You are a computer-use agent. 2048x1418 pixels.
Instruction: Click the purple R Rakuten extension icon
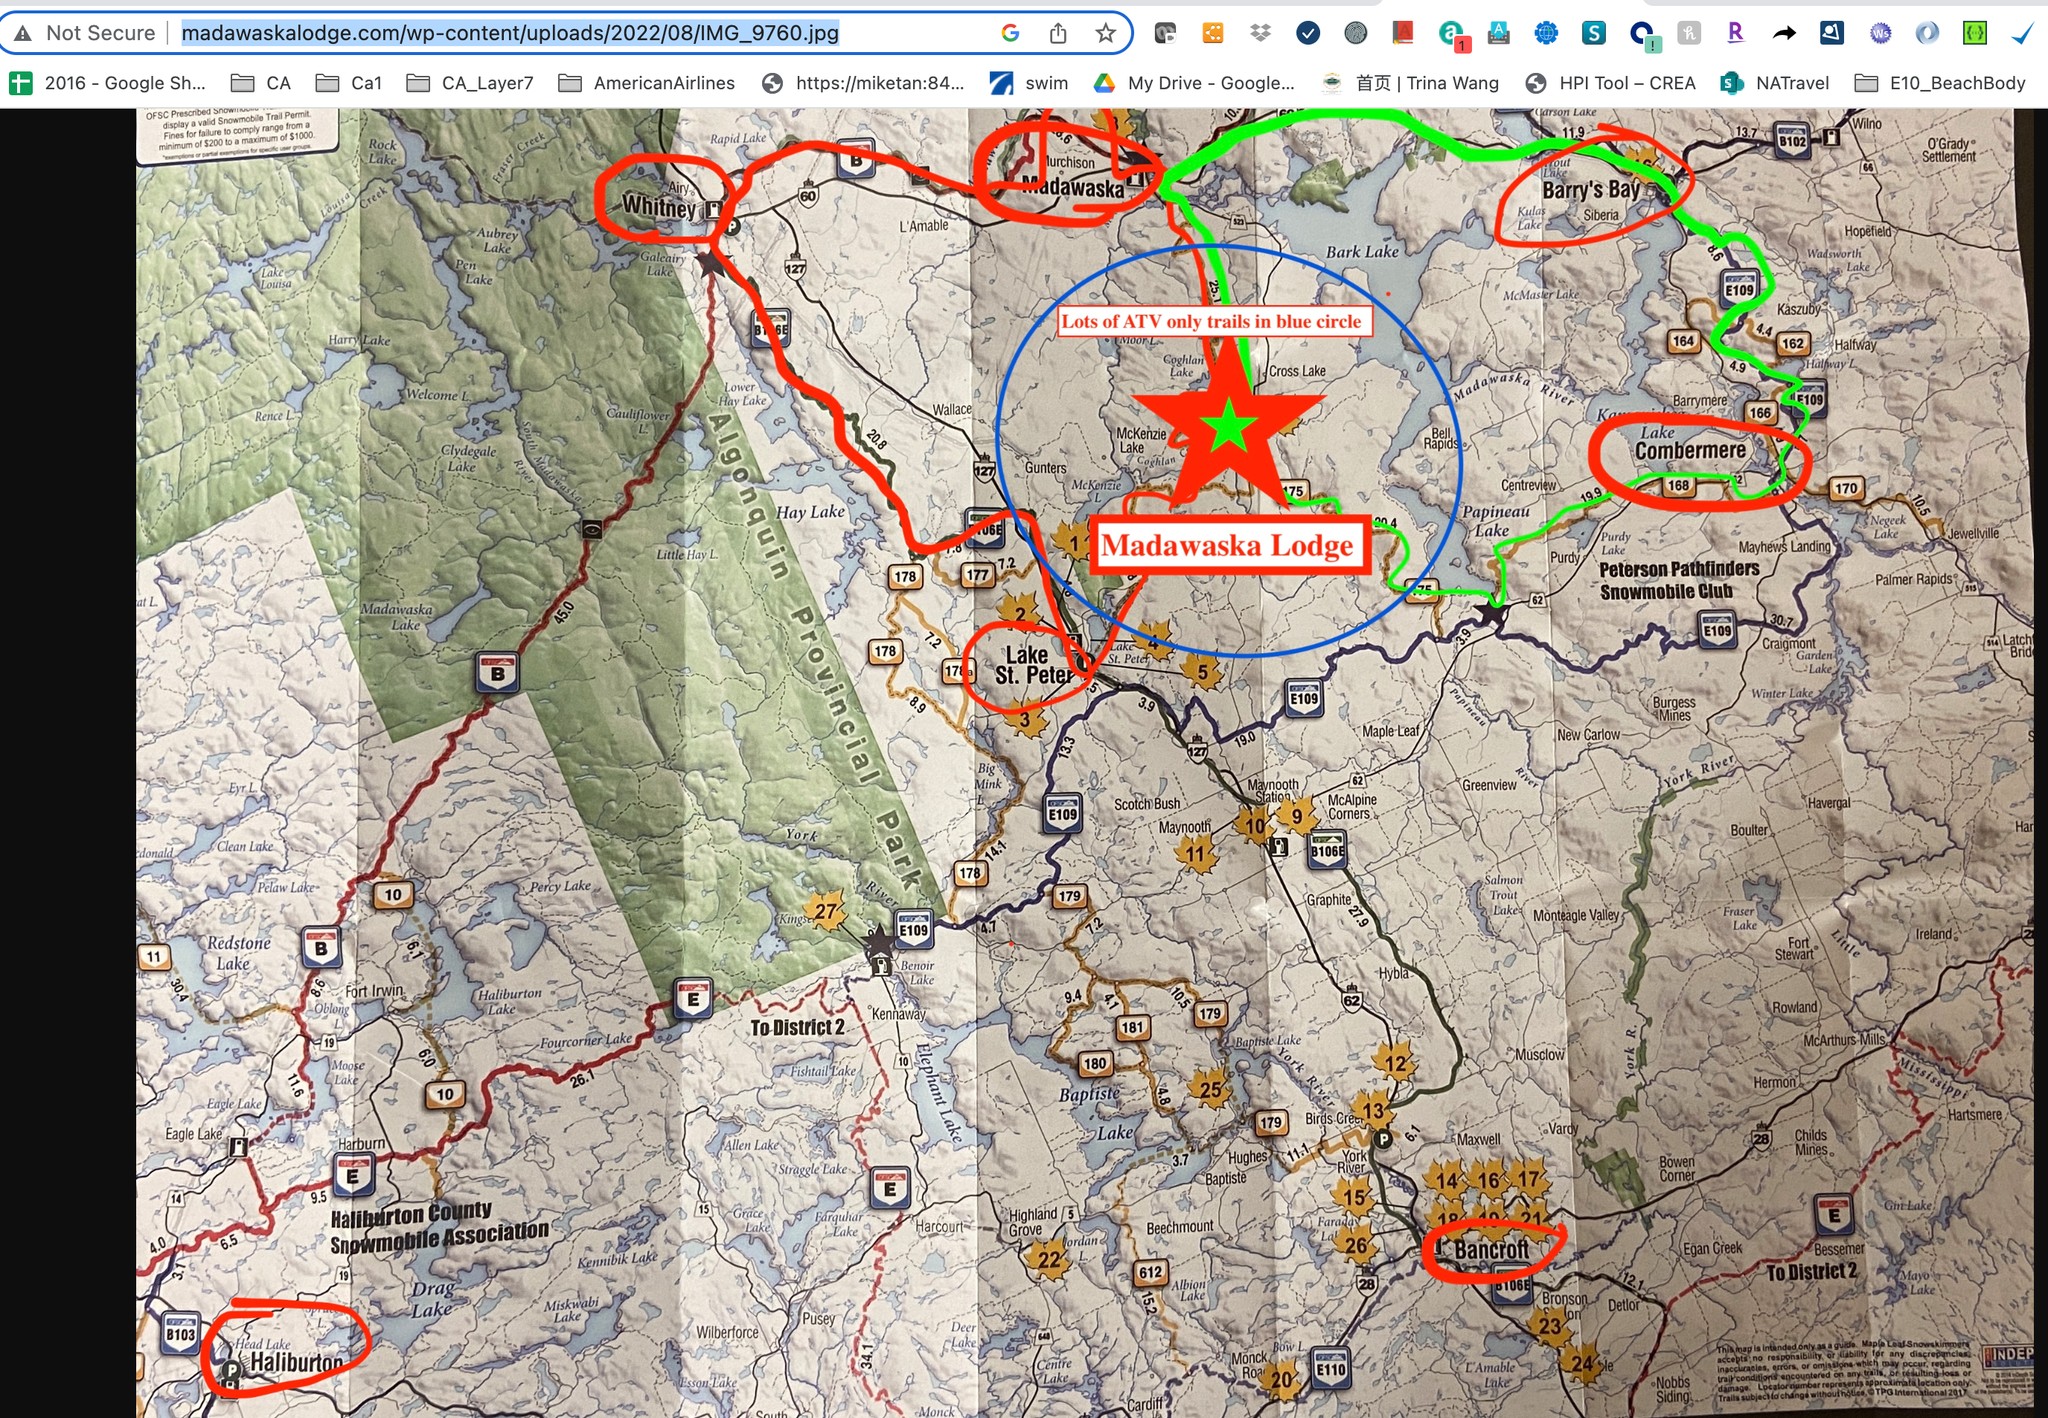tap(1736, 33)
